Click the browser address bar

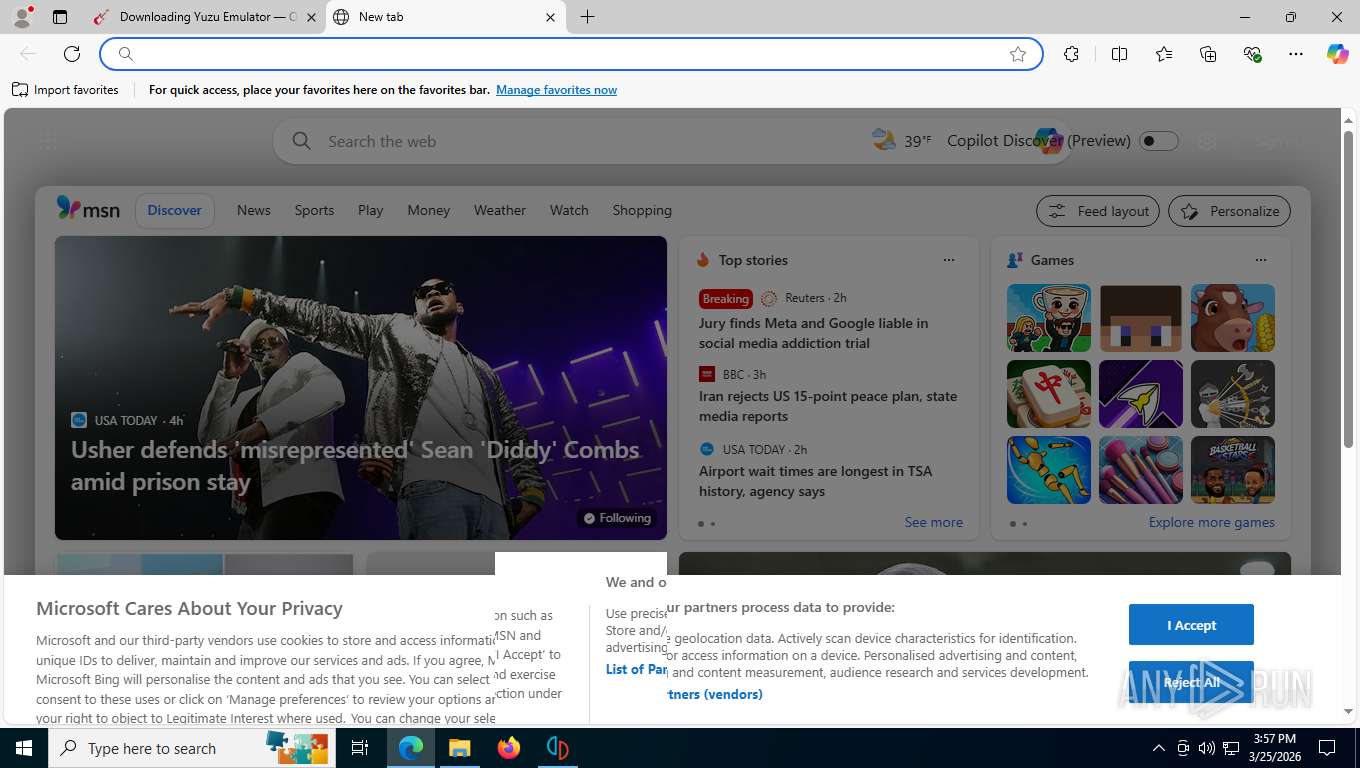tap(571, 54)
